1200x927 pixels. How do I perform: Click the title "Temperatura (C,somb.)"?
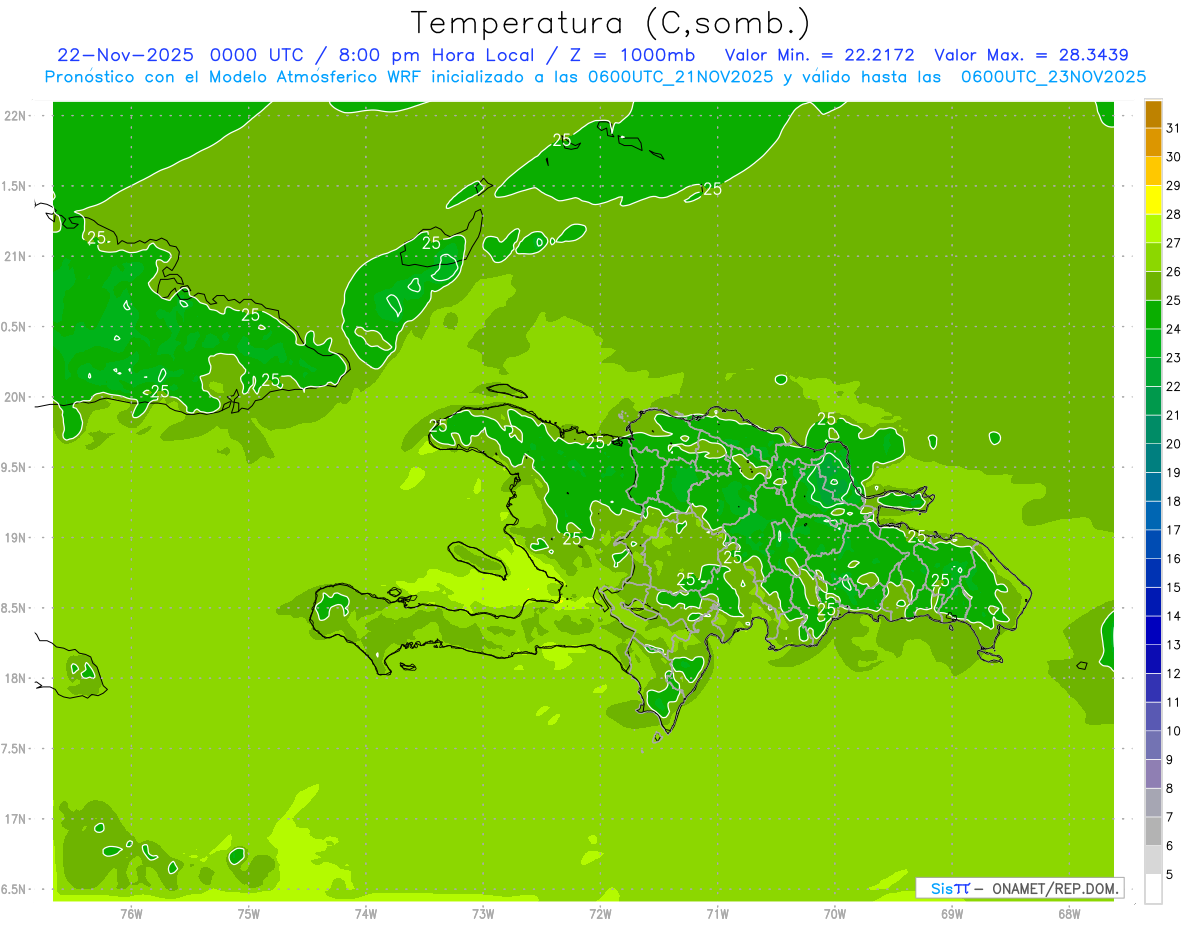[611, 23]
